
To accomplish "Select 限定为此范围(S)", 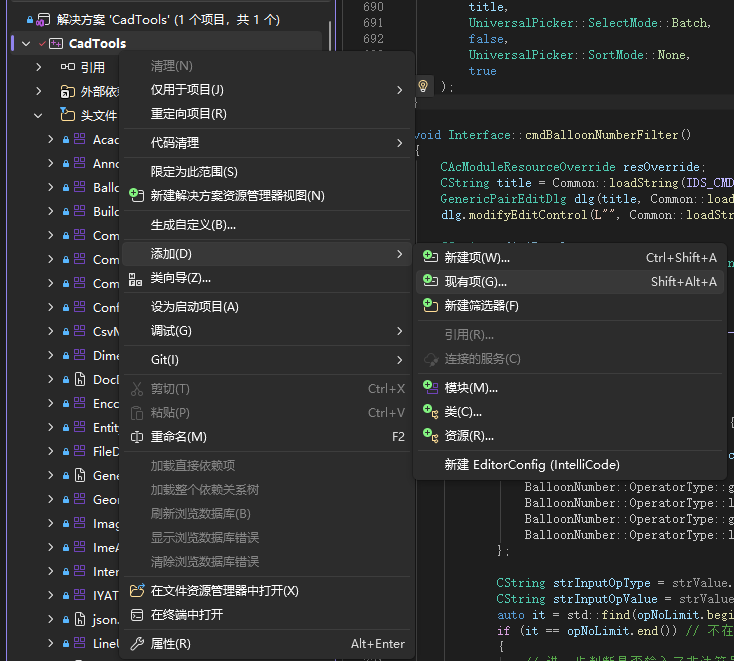I will coord(267,172).
